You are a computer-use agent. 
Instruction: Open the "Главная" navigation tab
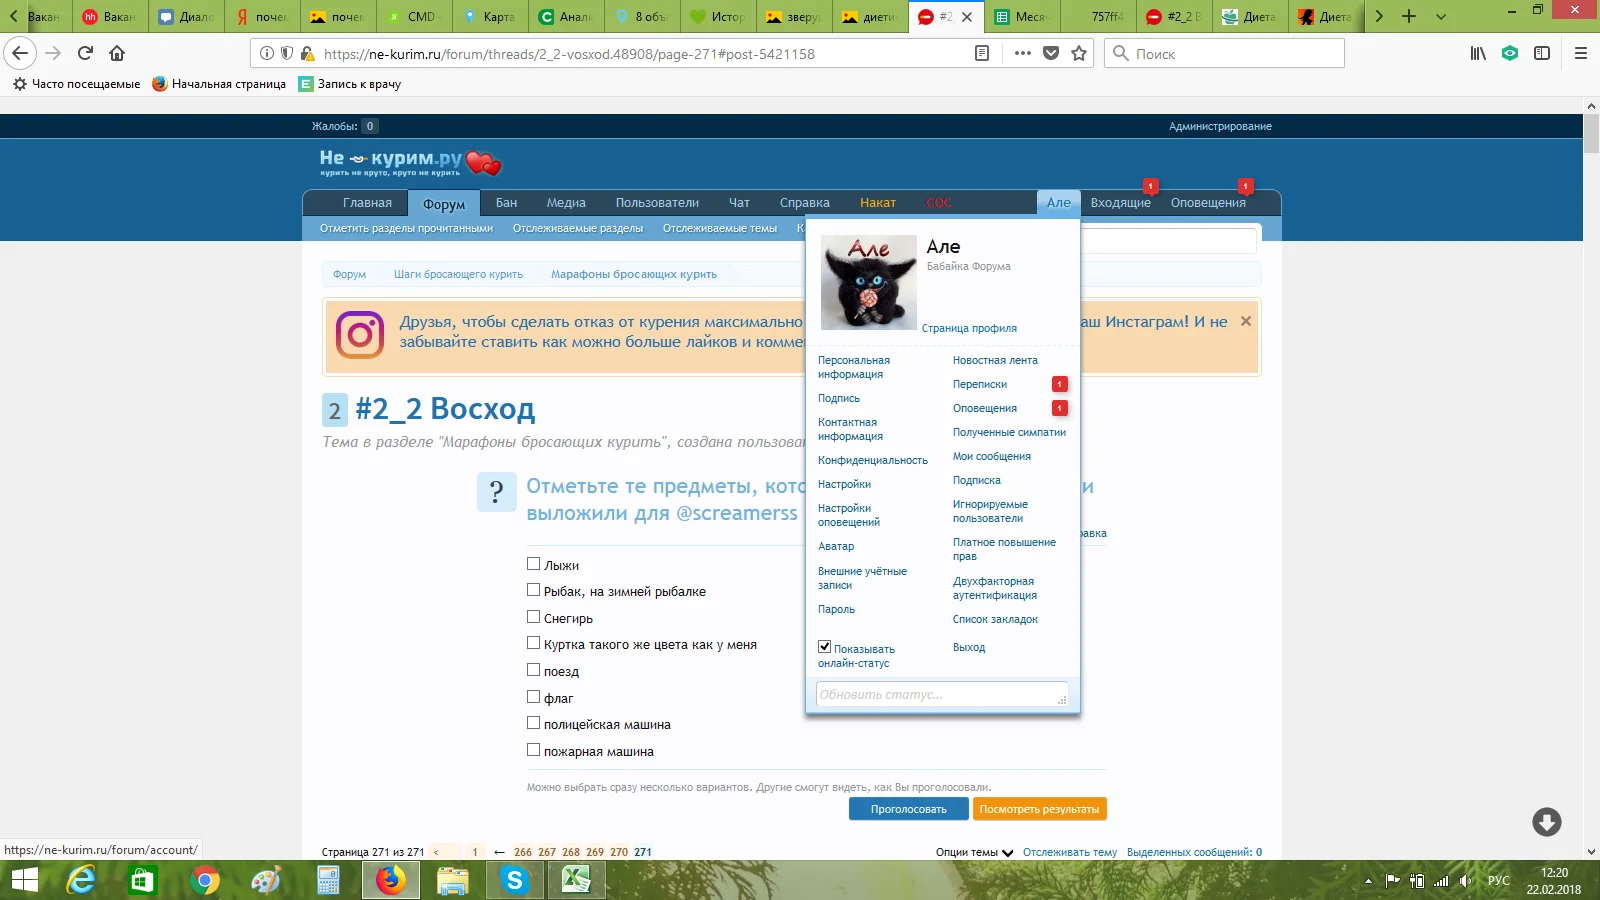pos(367,202)
